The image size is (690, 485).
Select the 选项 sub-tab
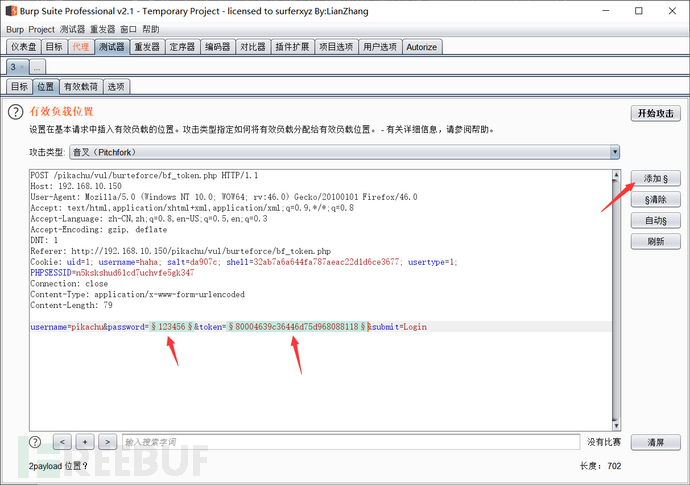[x=116, y=86]
